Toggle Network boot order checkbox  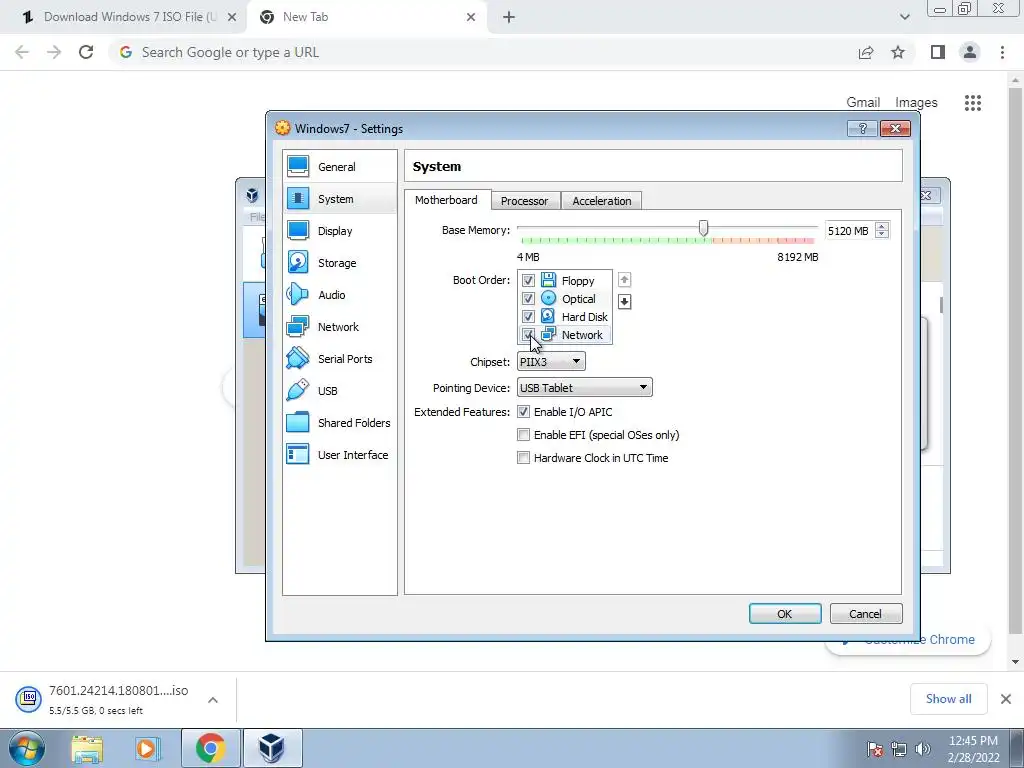click(528, 334)
